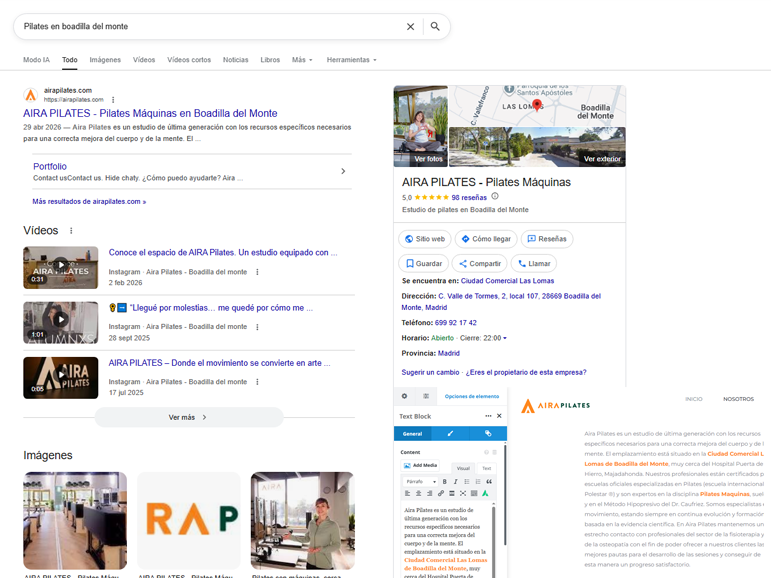
Task: Open the Noticias search tab
Action: pos(236,60)
